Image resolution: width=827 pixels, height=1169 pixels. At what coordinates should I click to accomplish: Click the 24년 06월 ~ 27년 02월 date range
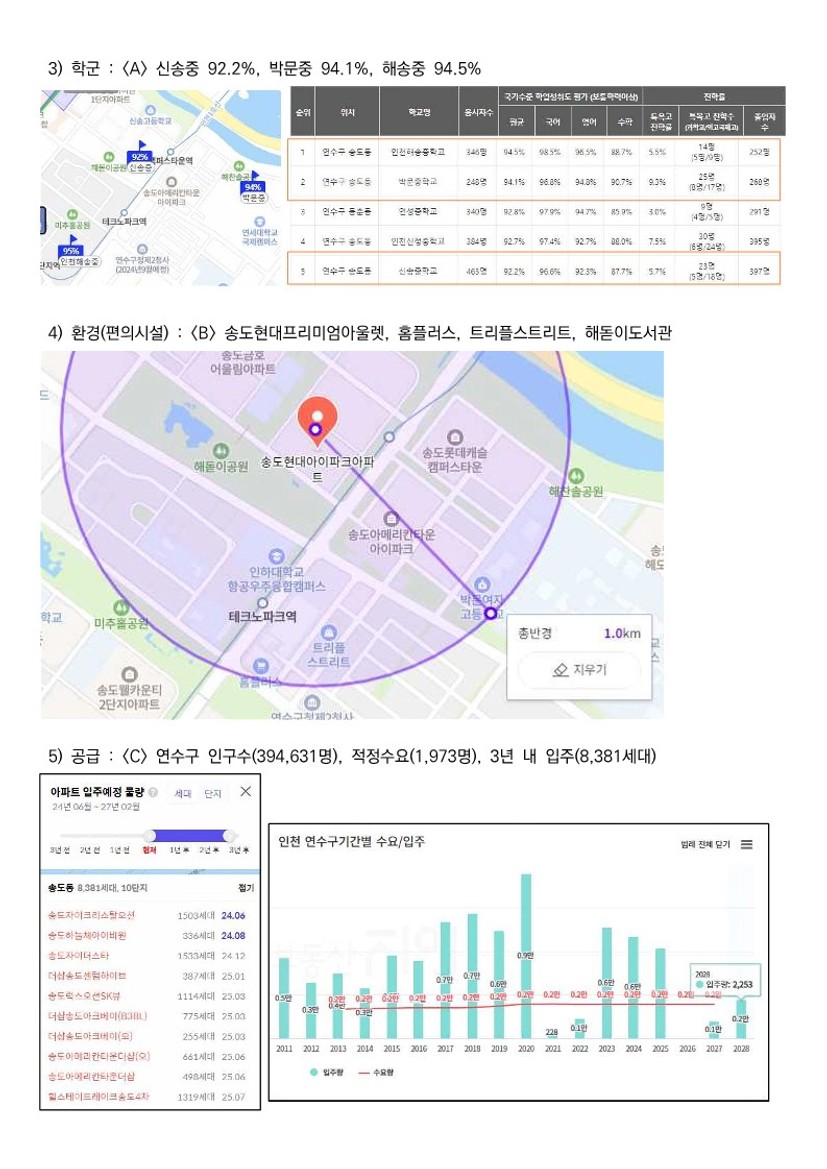tap(95, 807)
